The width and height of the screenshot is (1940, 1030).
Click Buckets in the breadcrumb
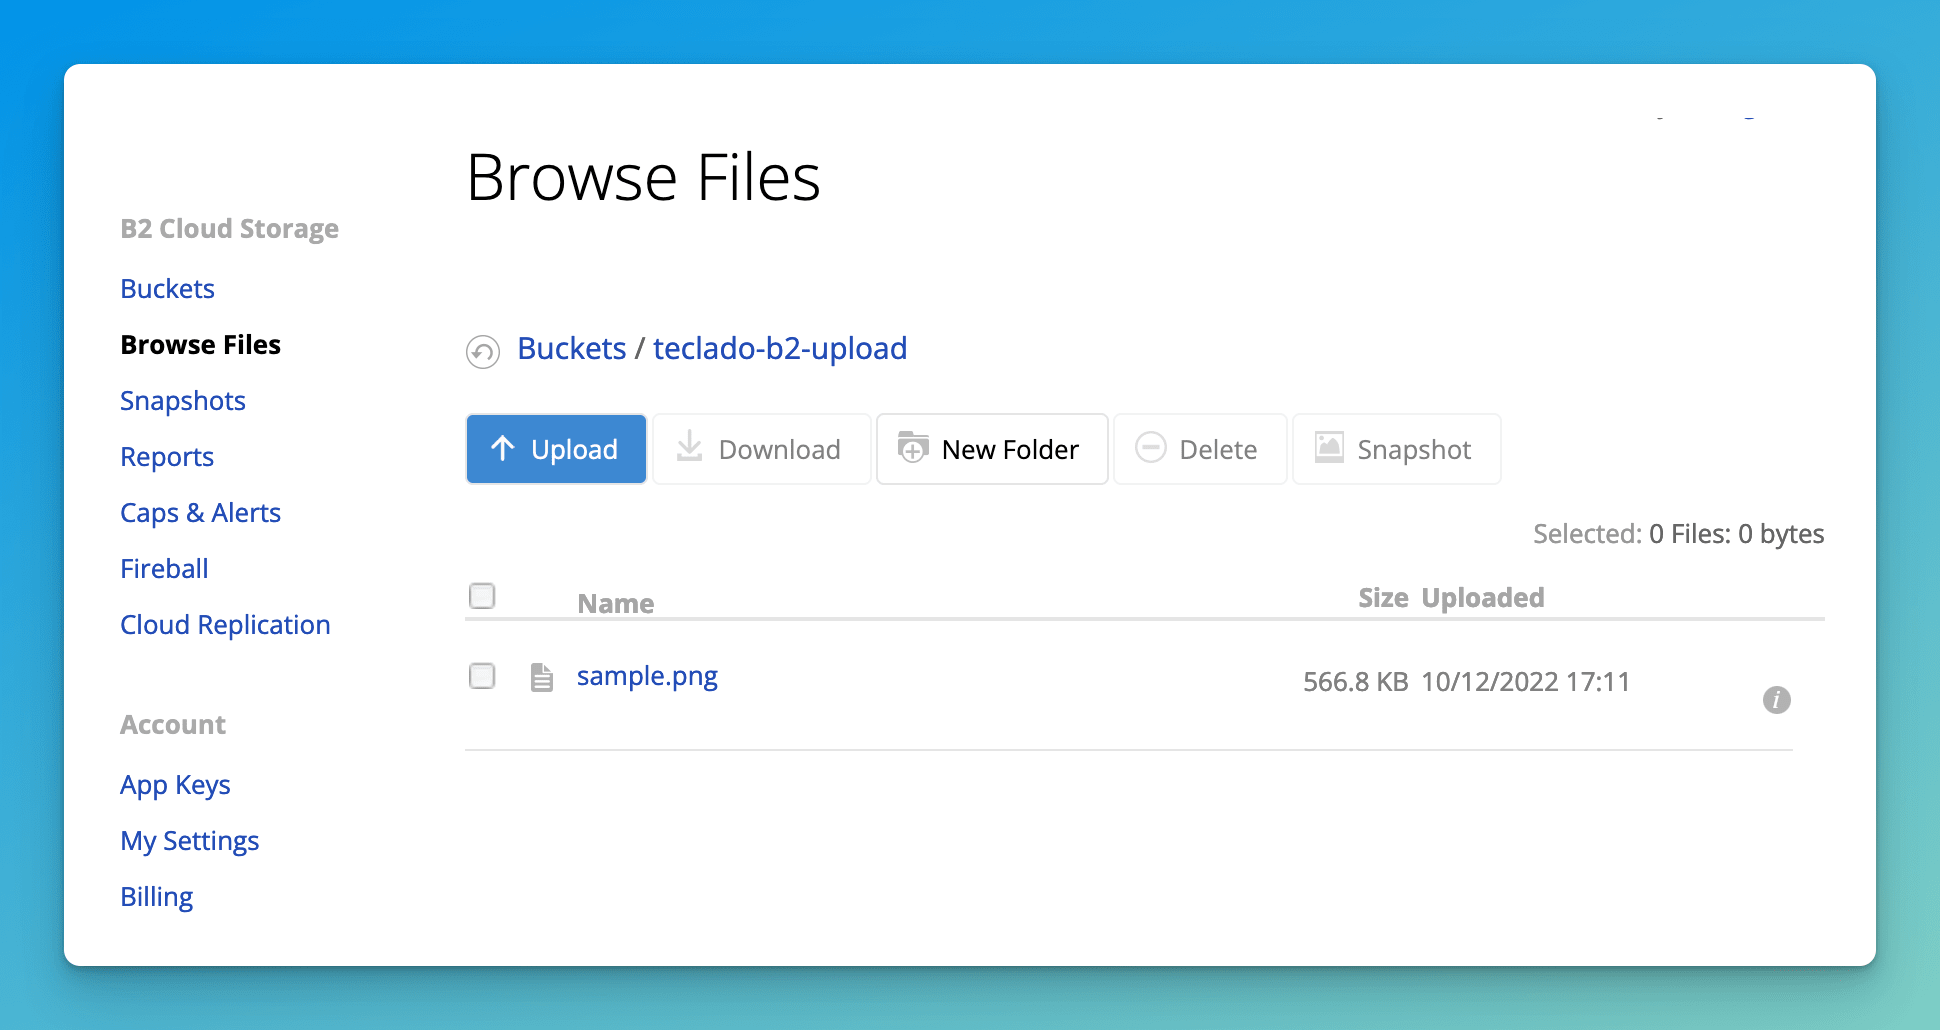(571, 349)
